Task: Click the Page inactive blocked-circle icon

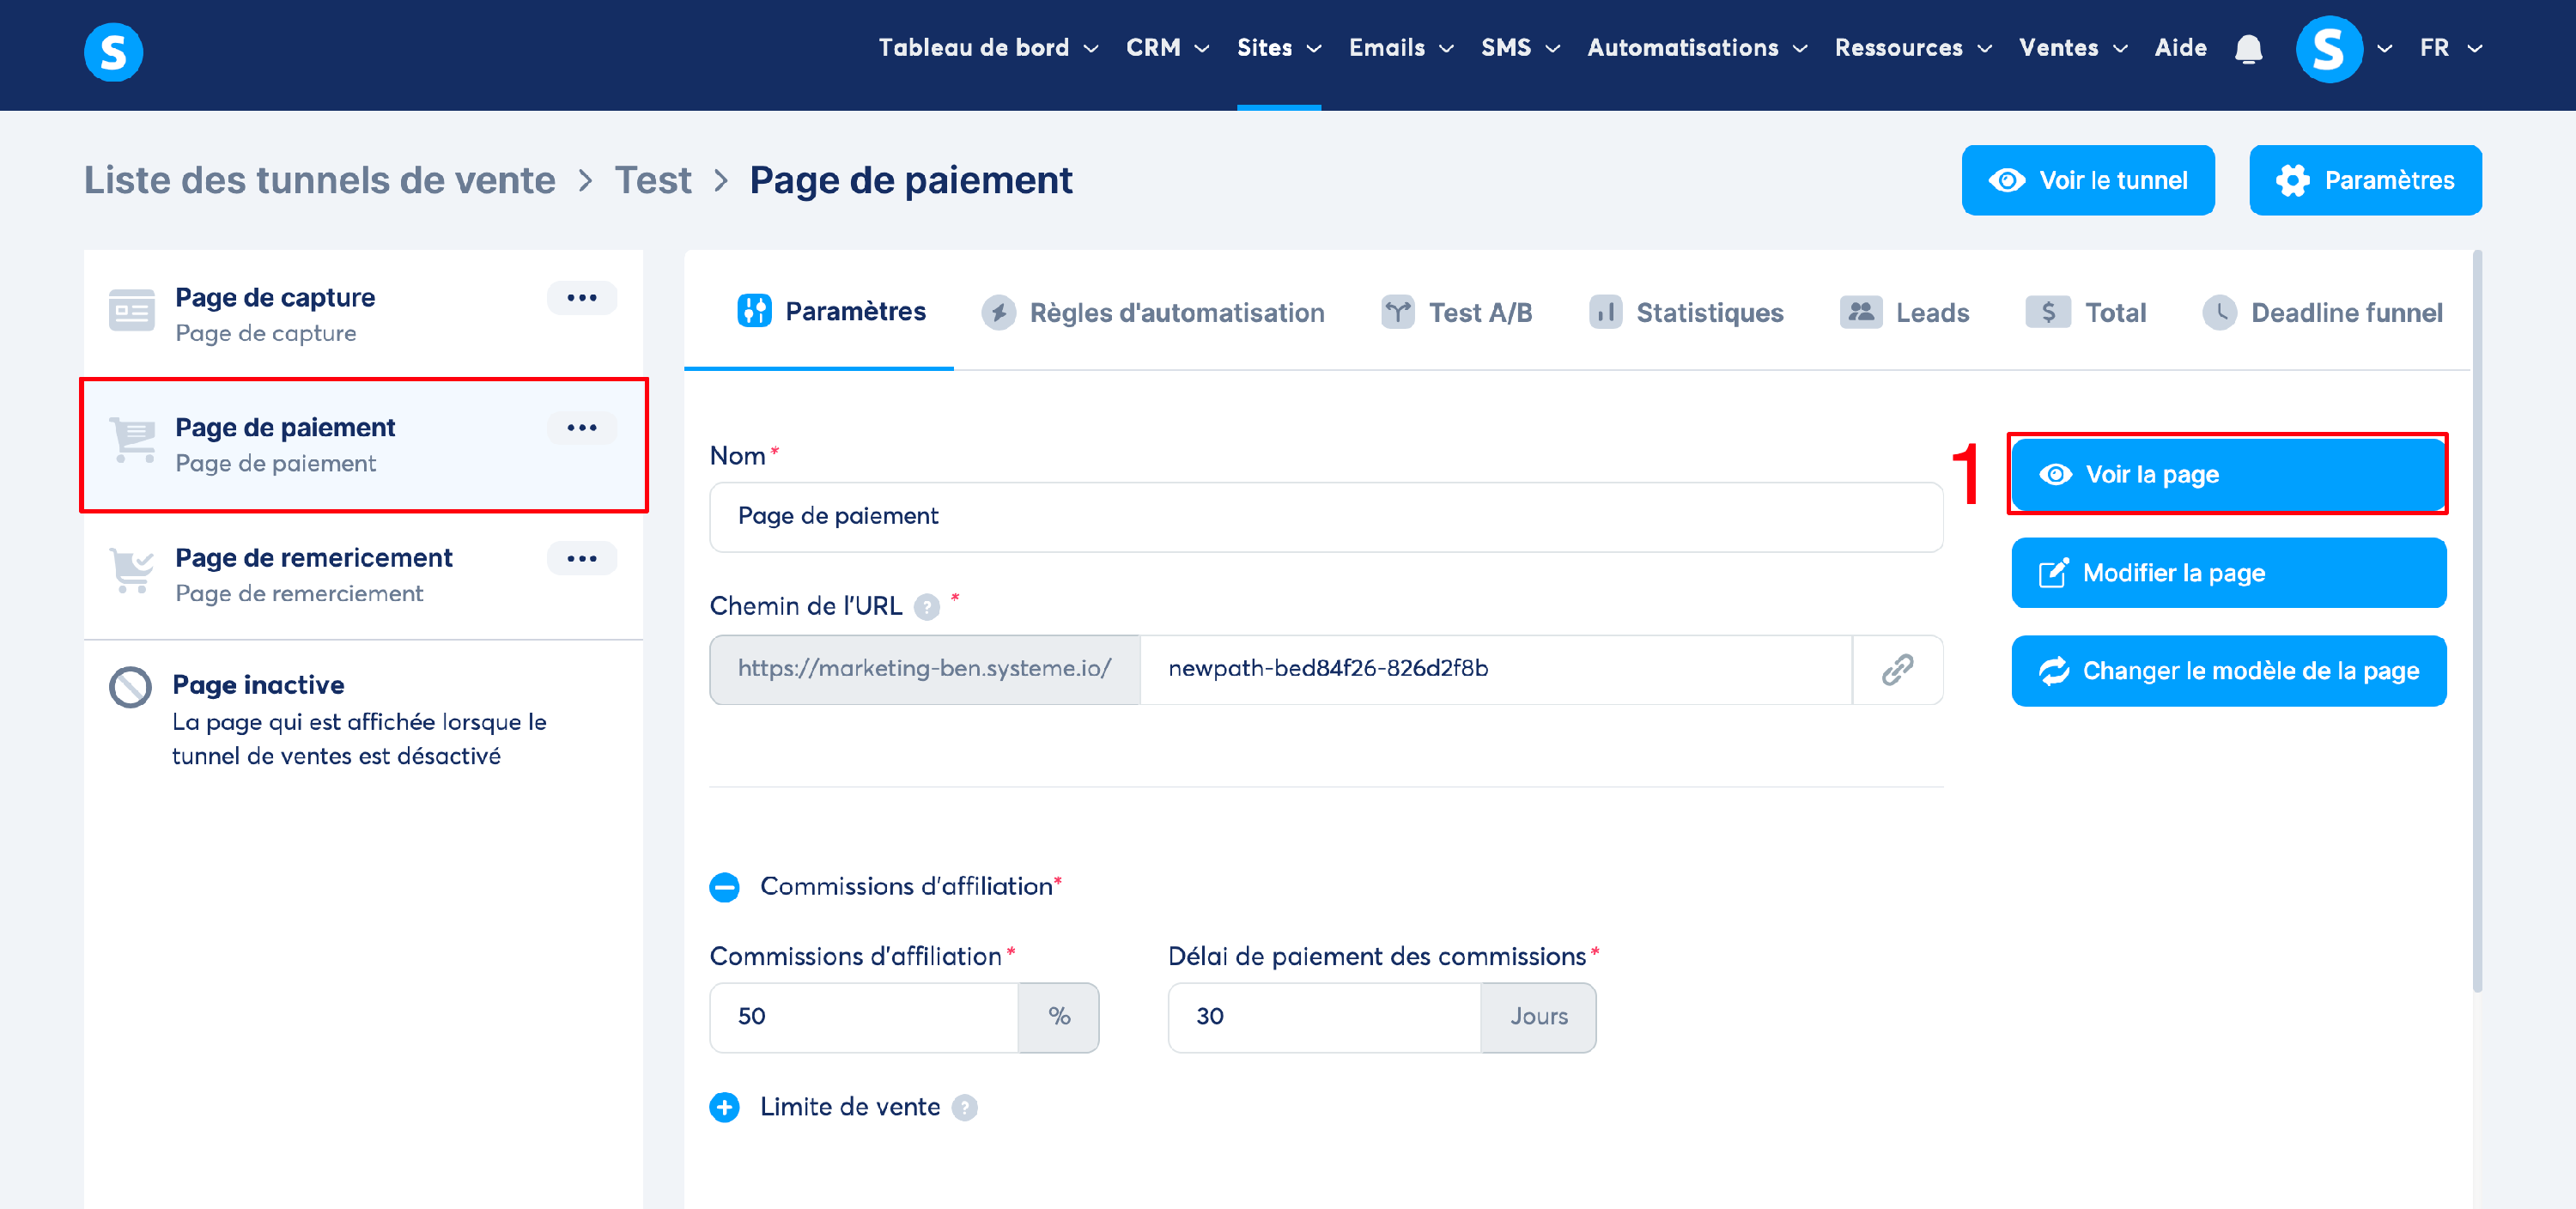Action: coord(130,687)
